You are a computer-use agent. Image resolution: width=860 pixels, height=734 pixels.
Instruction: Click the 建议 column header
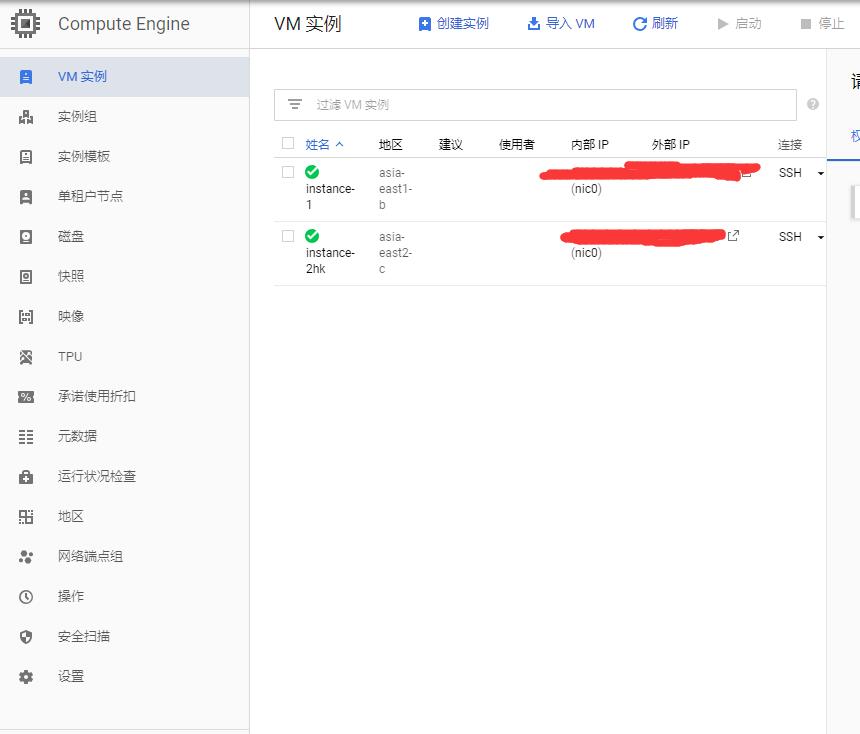click(x=451, y=144)
